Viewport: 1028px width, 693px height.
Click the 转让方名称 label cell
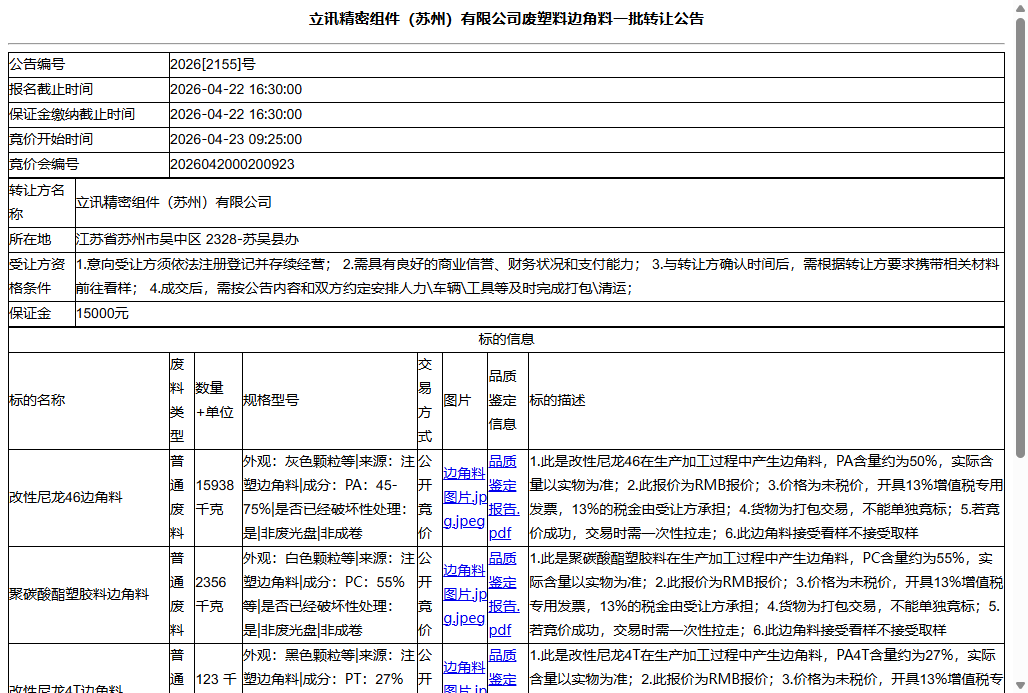[x=41, y=203]
